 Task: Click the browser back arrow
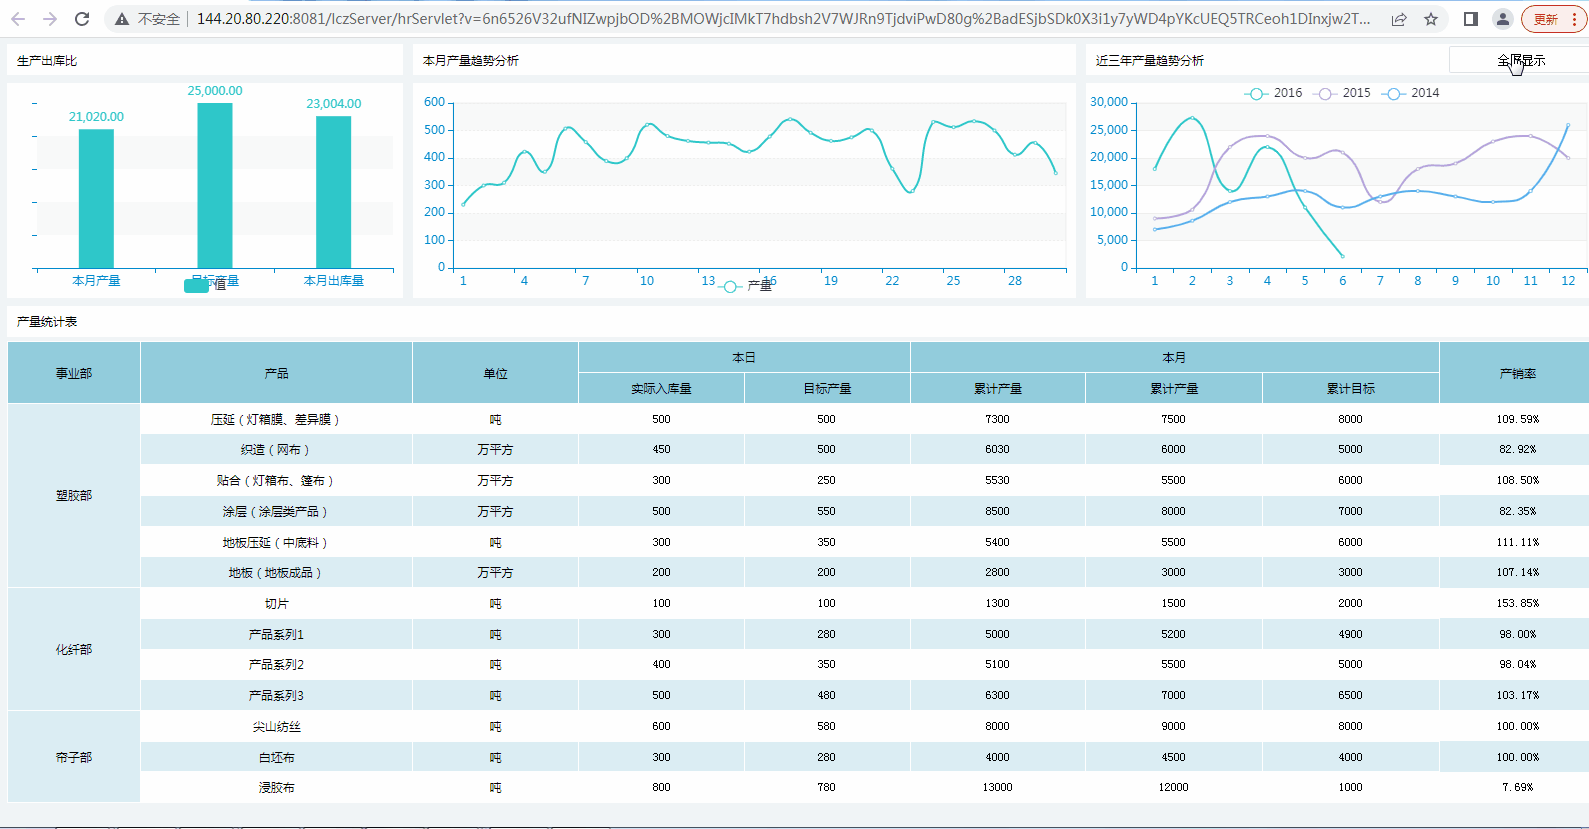pyautogui.click(x=18, y=19)
